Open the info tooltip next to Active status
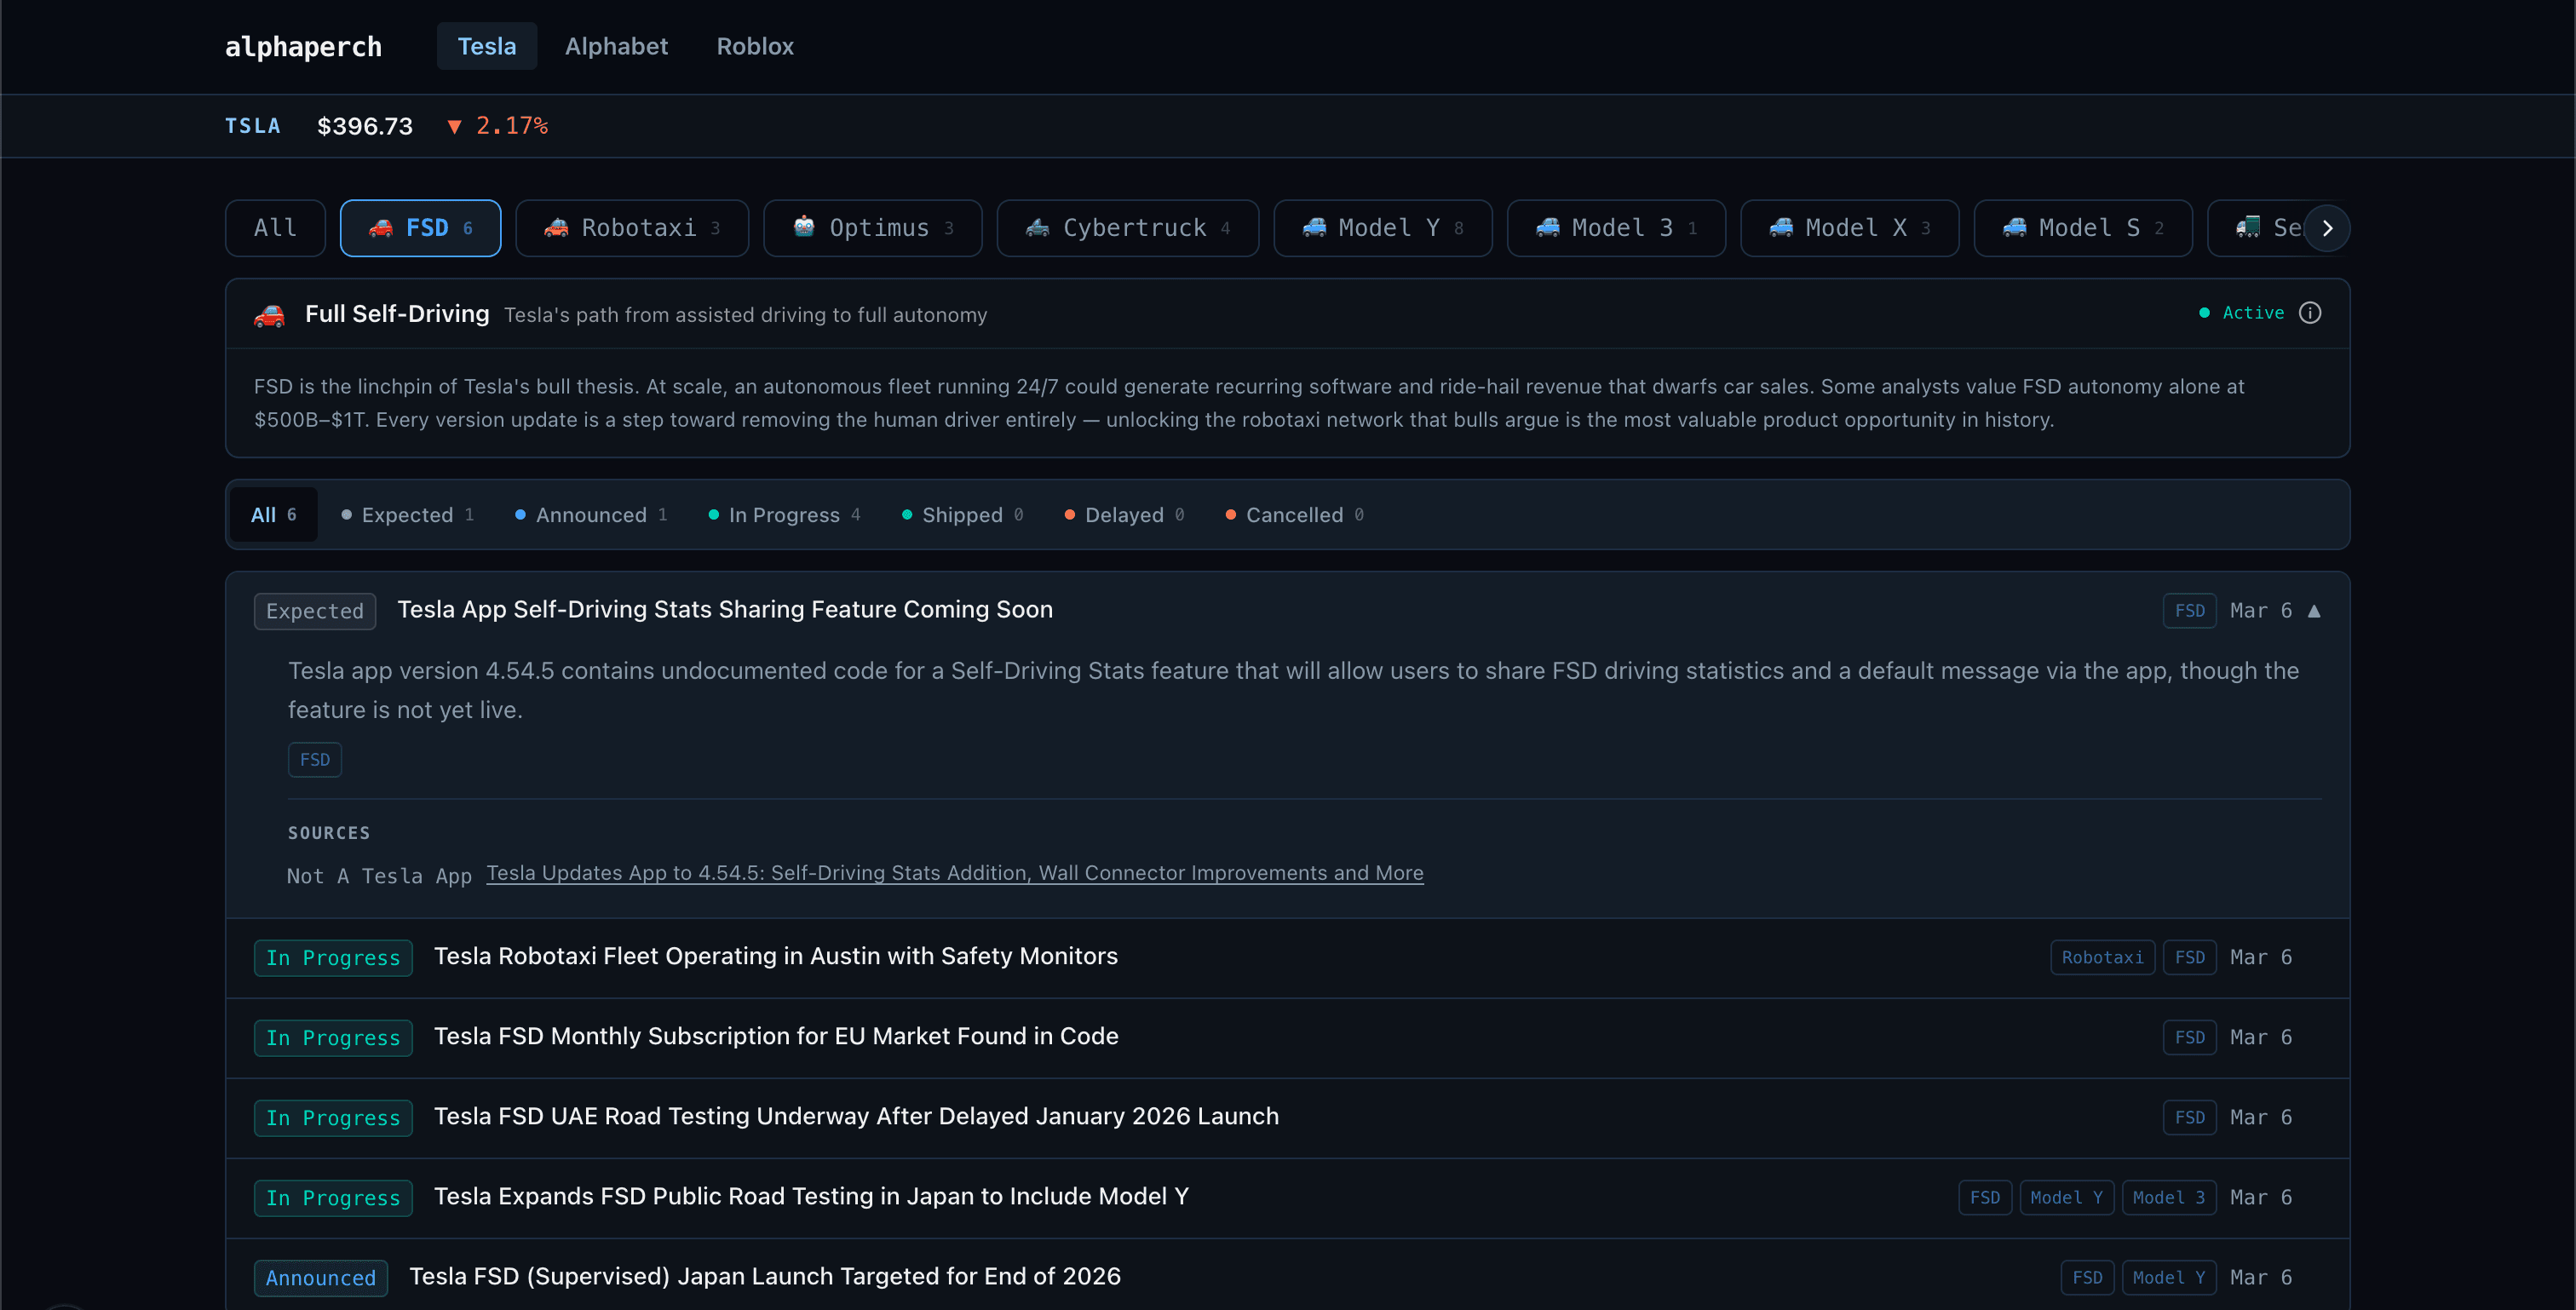Image resolution: width=2576 pixels, height=1310 pixels. [2311, 313]
